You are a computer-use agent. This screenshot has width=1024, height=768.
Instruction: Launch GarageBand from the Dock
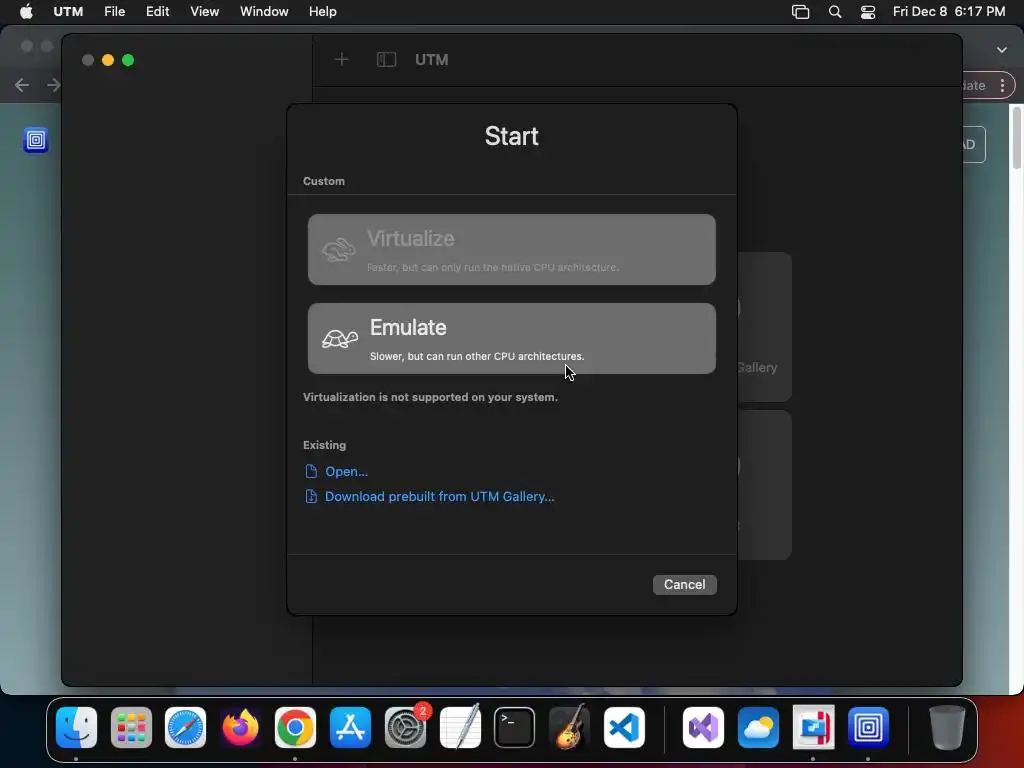pos(569,728)
